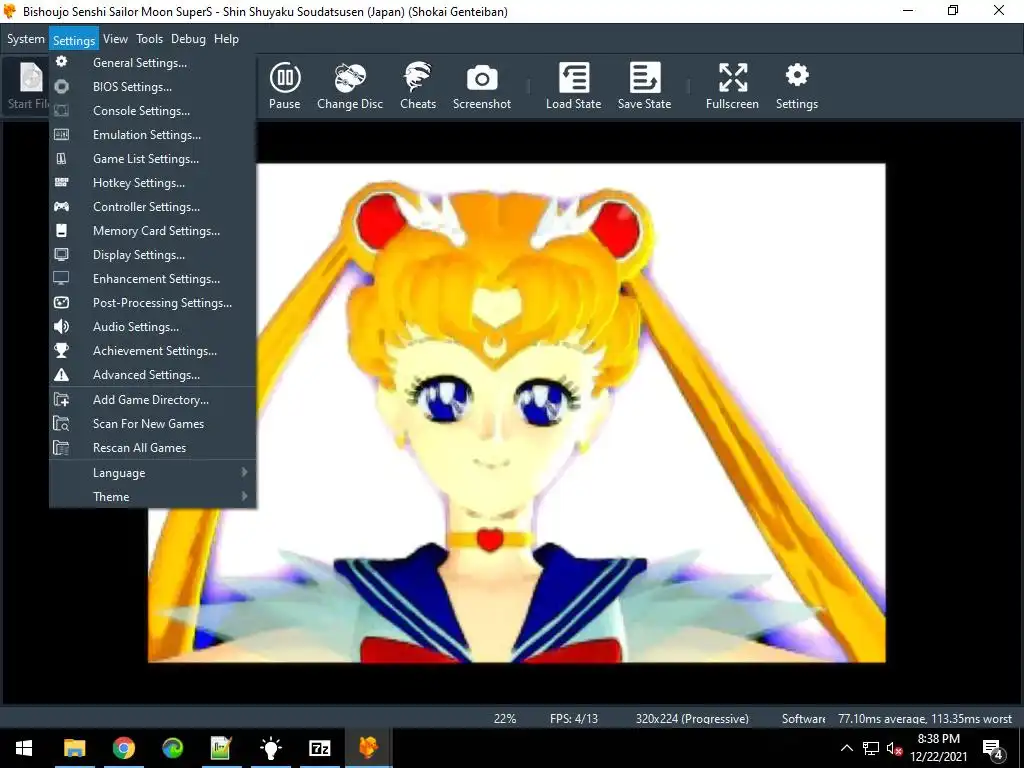Click the 320x224 (Progressive) status text

[692, 718]
